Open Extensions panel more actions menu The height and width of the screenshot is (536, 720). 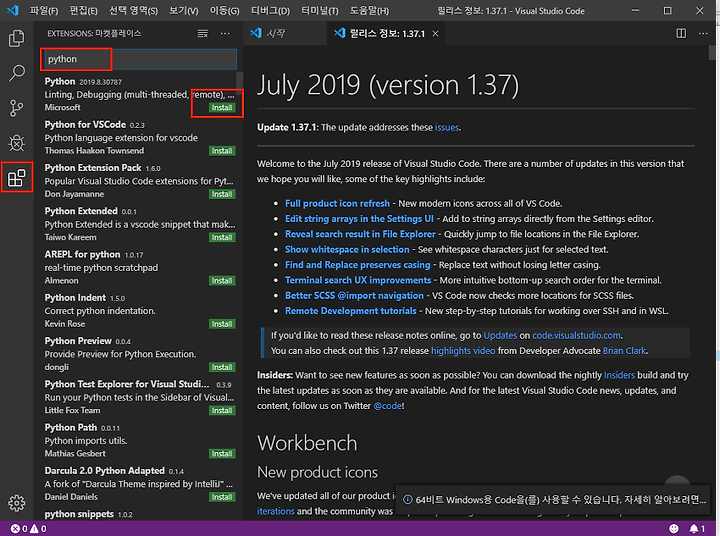point(225,34)
